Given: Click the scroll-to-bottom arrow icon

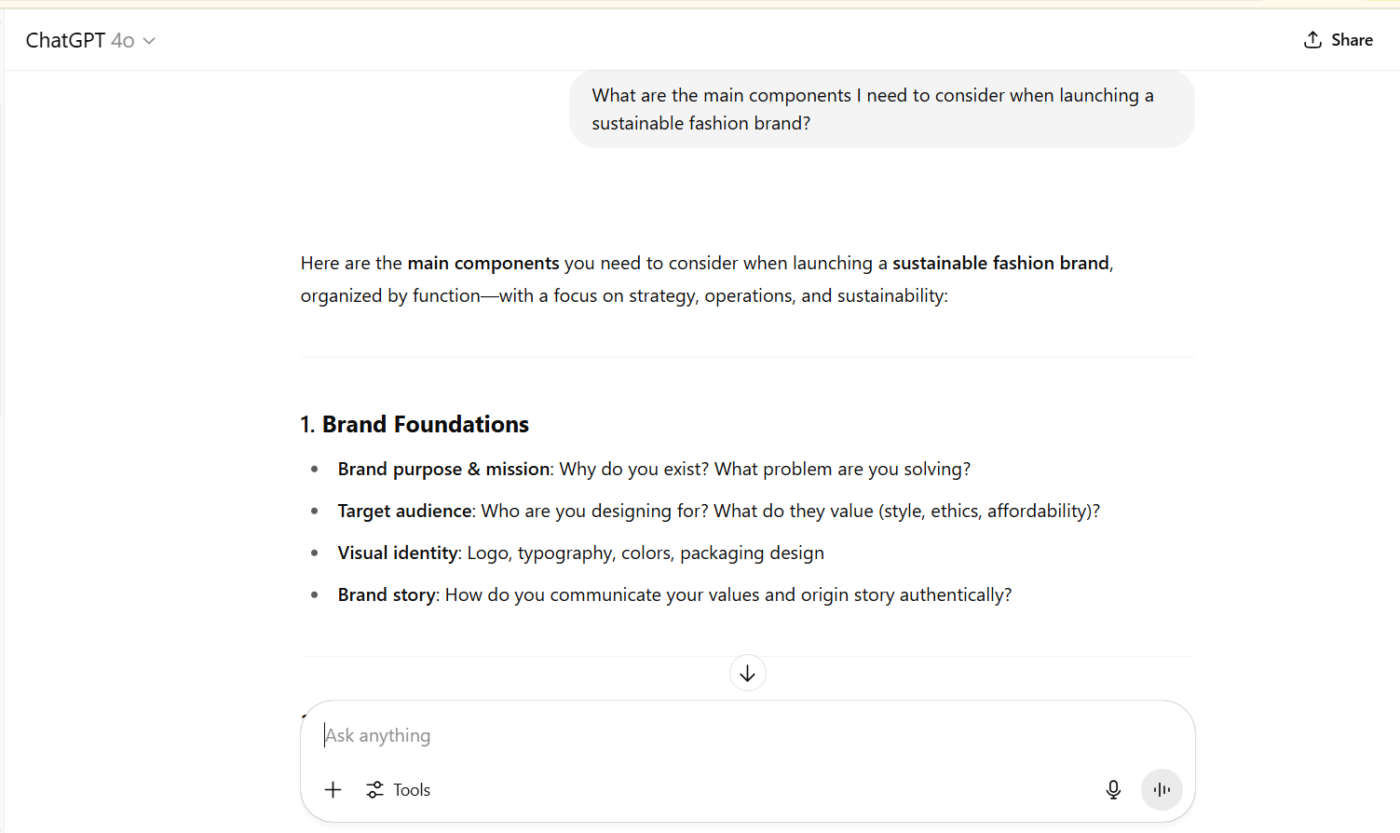Looking at the screenshot, I should [x=747, y=672].
